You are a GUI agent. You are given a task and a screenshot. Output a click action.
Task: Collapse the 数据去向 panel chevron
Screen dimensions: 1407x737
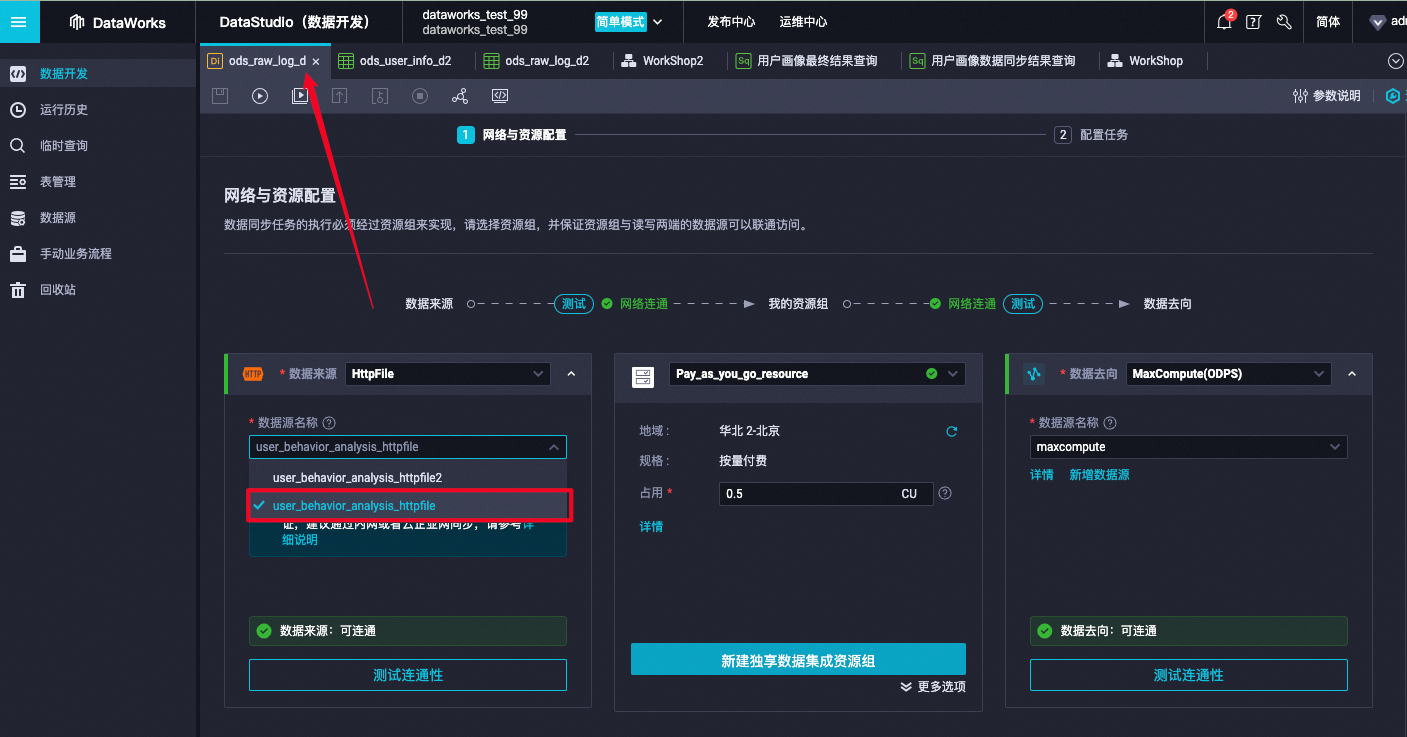(1352, 374)
